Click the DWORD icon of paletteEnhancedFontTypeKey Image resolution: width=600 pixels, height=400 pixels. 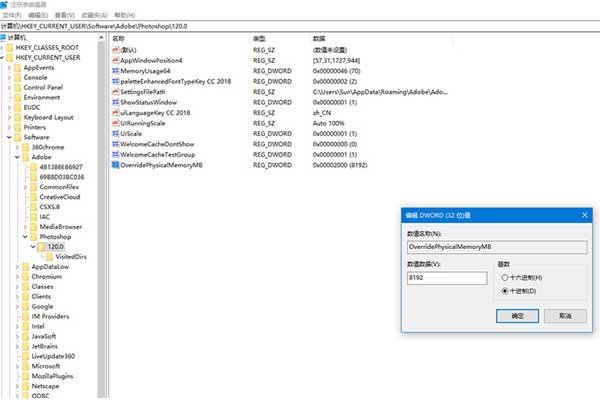click(x=116, y=81)
